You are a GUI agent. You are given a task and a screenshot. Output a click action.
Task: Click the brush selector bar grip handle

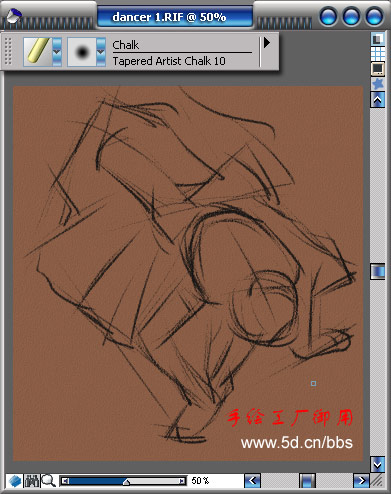(8, 51)
